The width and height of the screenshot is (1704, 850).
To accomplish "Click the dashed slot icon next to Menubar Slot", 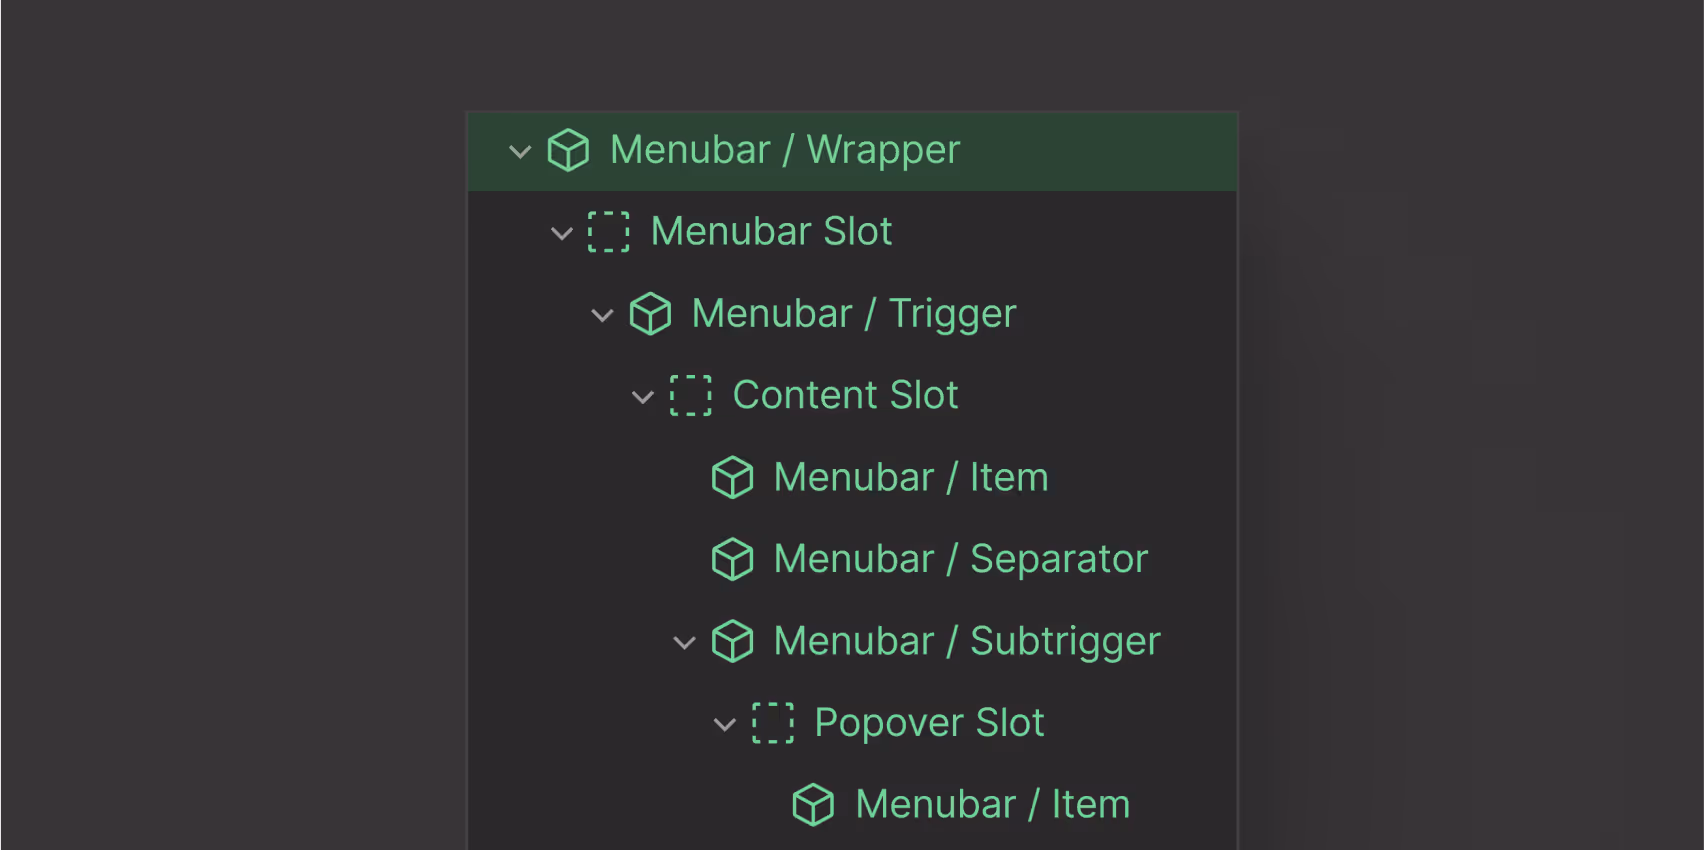I will [609, 231].
